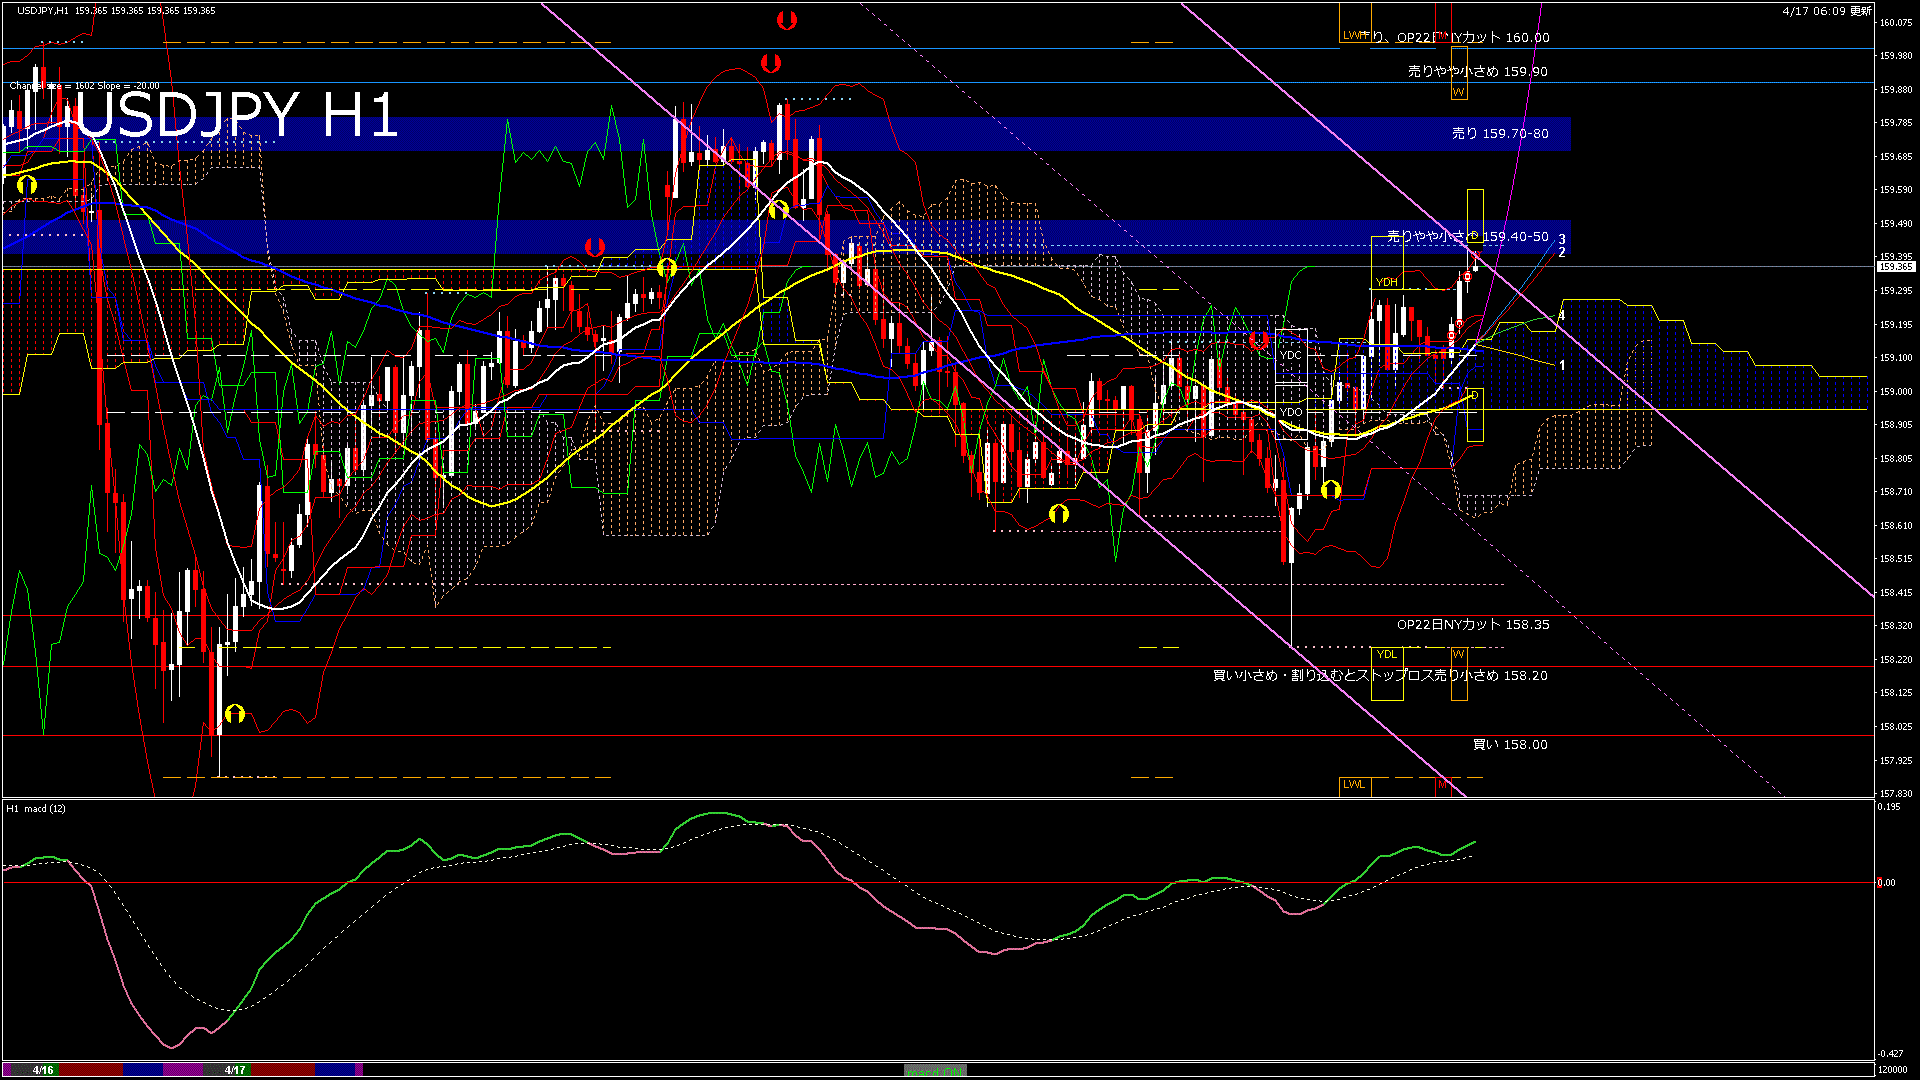Click the yellow up-arrow marker at far left
Screen dimensions: 1920x1080
27,184
